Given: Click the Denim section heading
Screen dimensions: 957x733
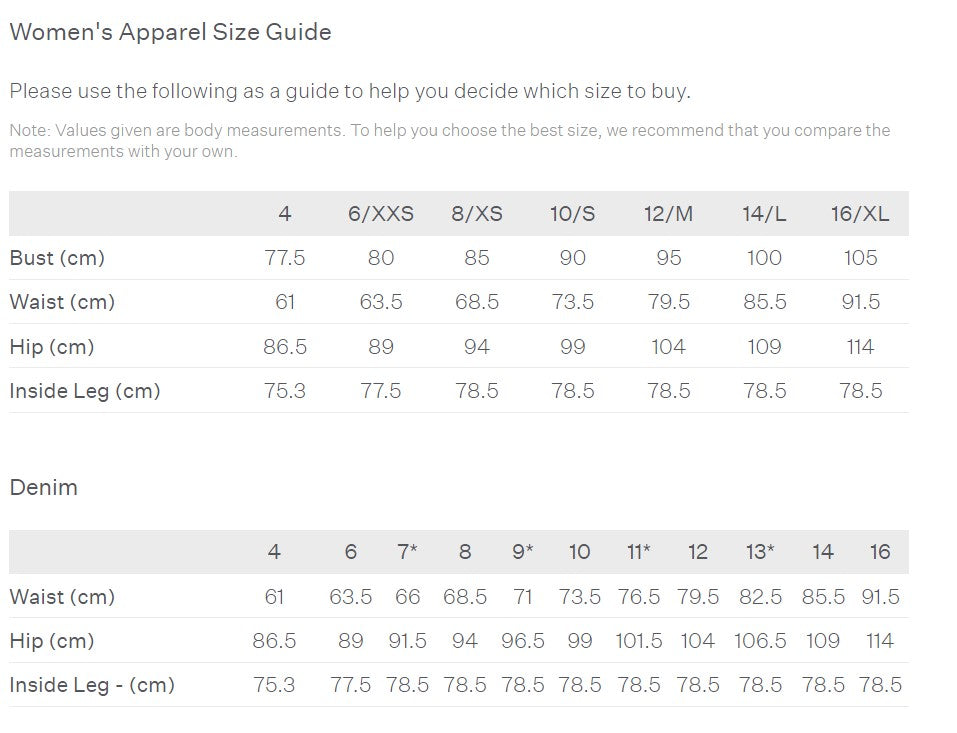Looking at the screenshot, I should 43,487.
